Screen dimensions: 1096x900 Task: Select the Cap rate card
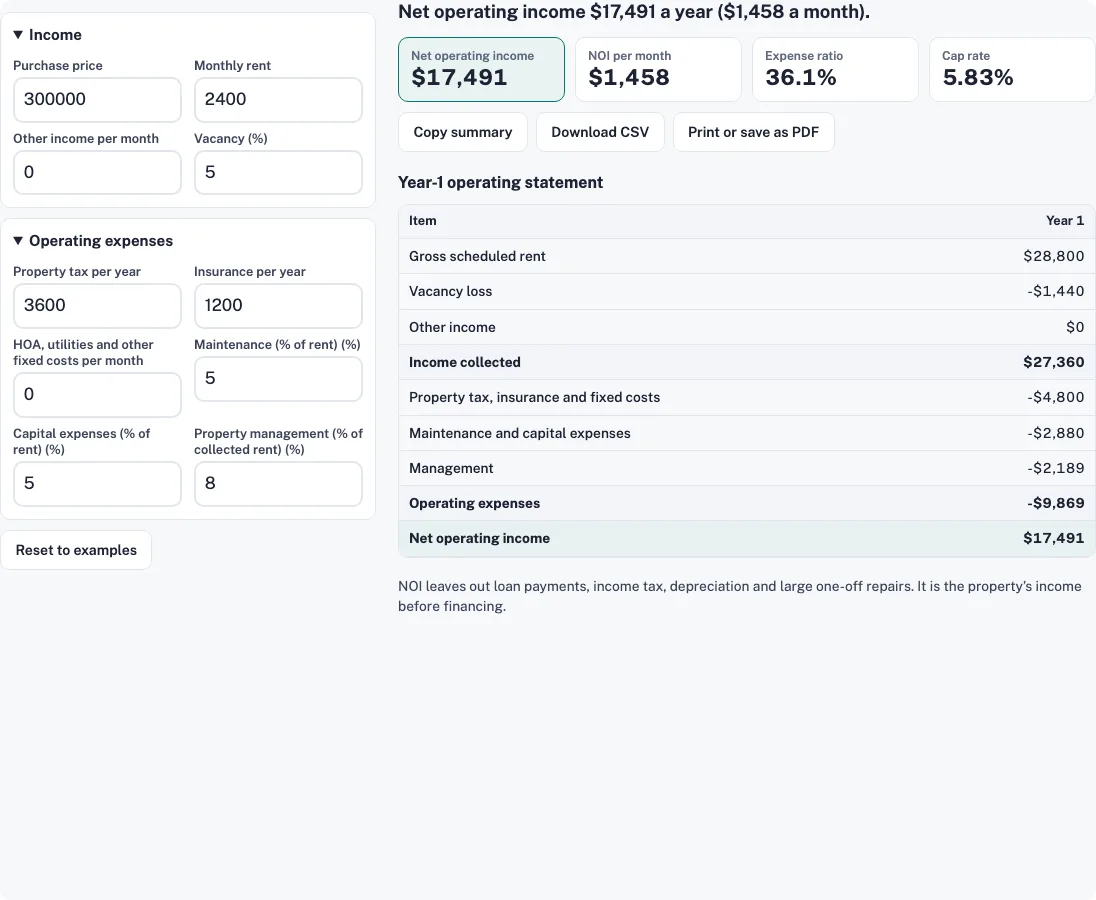coord(1012,69)
